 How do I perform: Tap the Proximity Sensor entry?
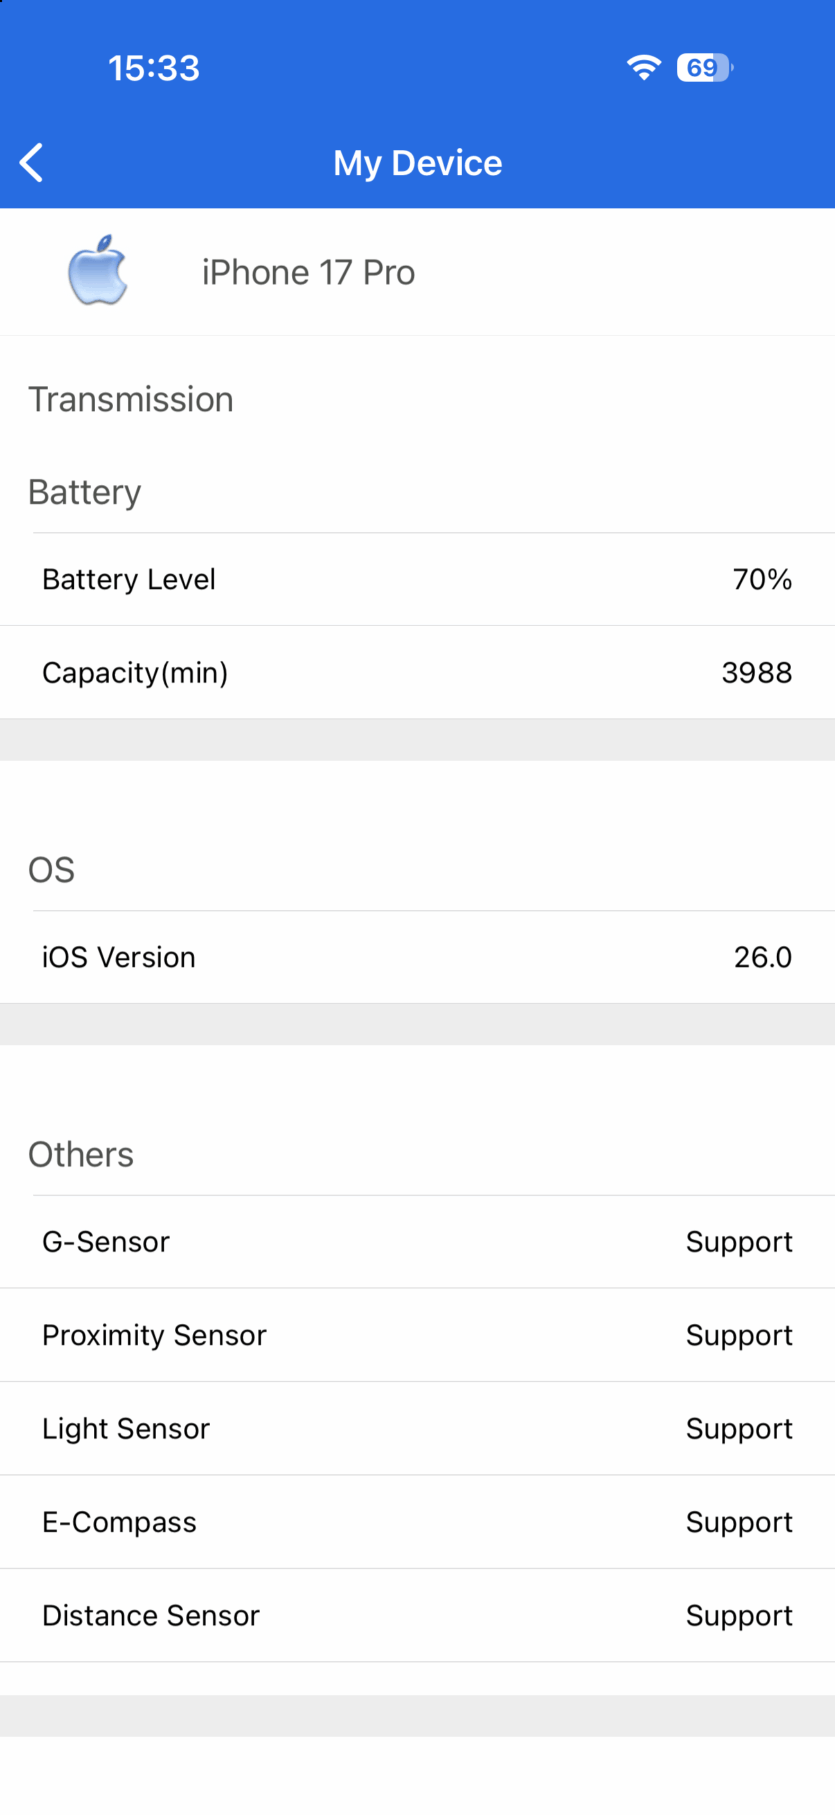(155, 1335)
